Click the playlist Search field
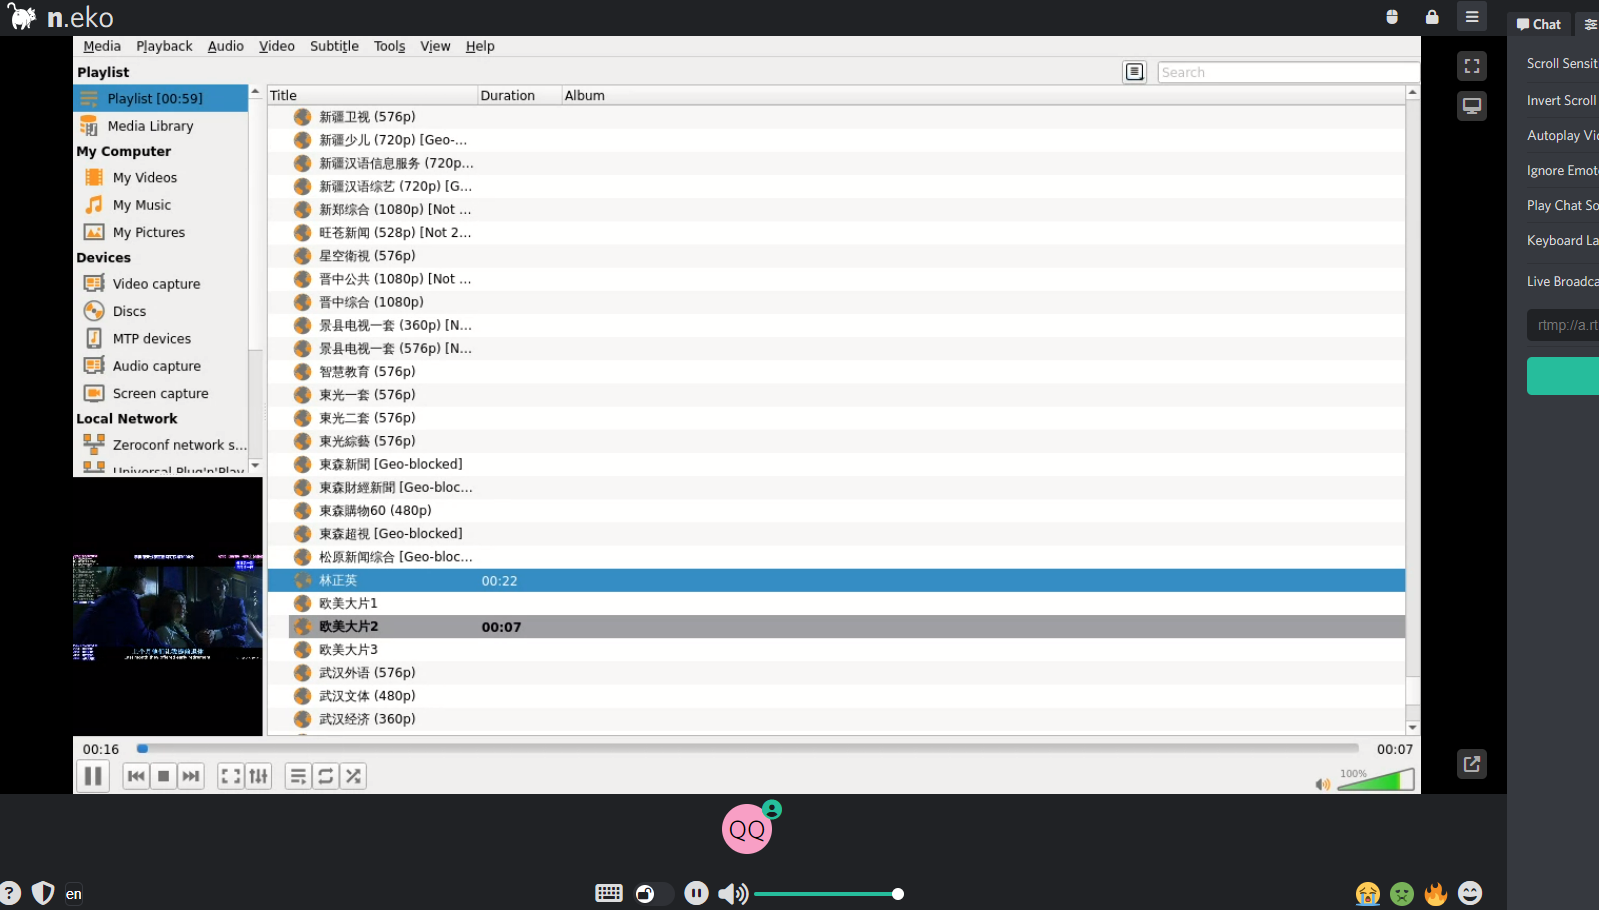The width and height of the screenshot is (1599, 910). [1286, 72]
